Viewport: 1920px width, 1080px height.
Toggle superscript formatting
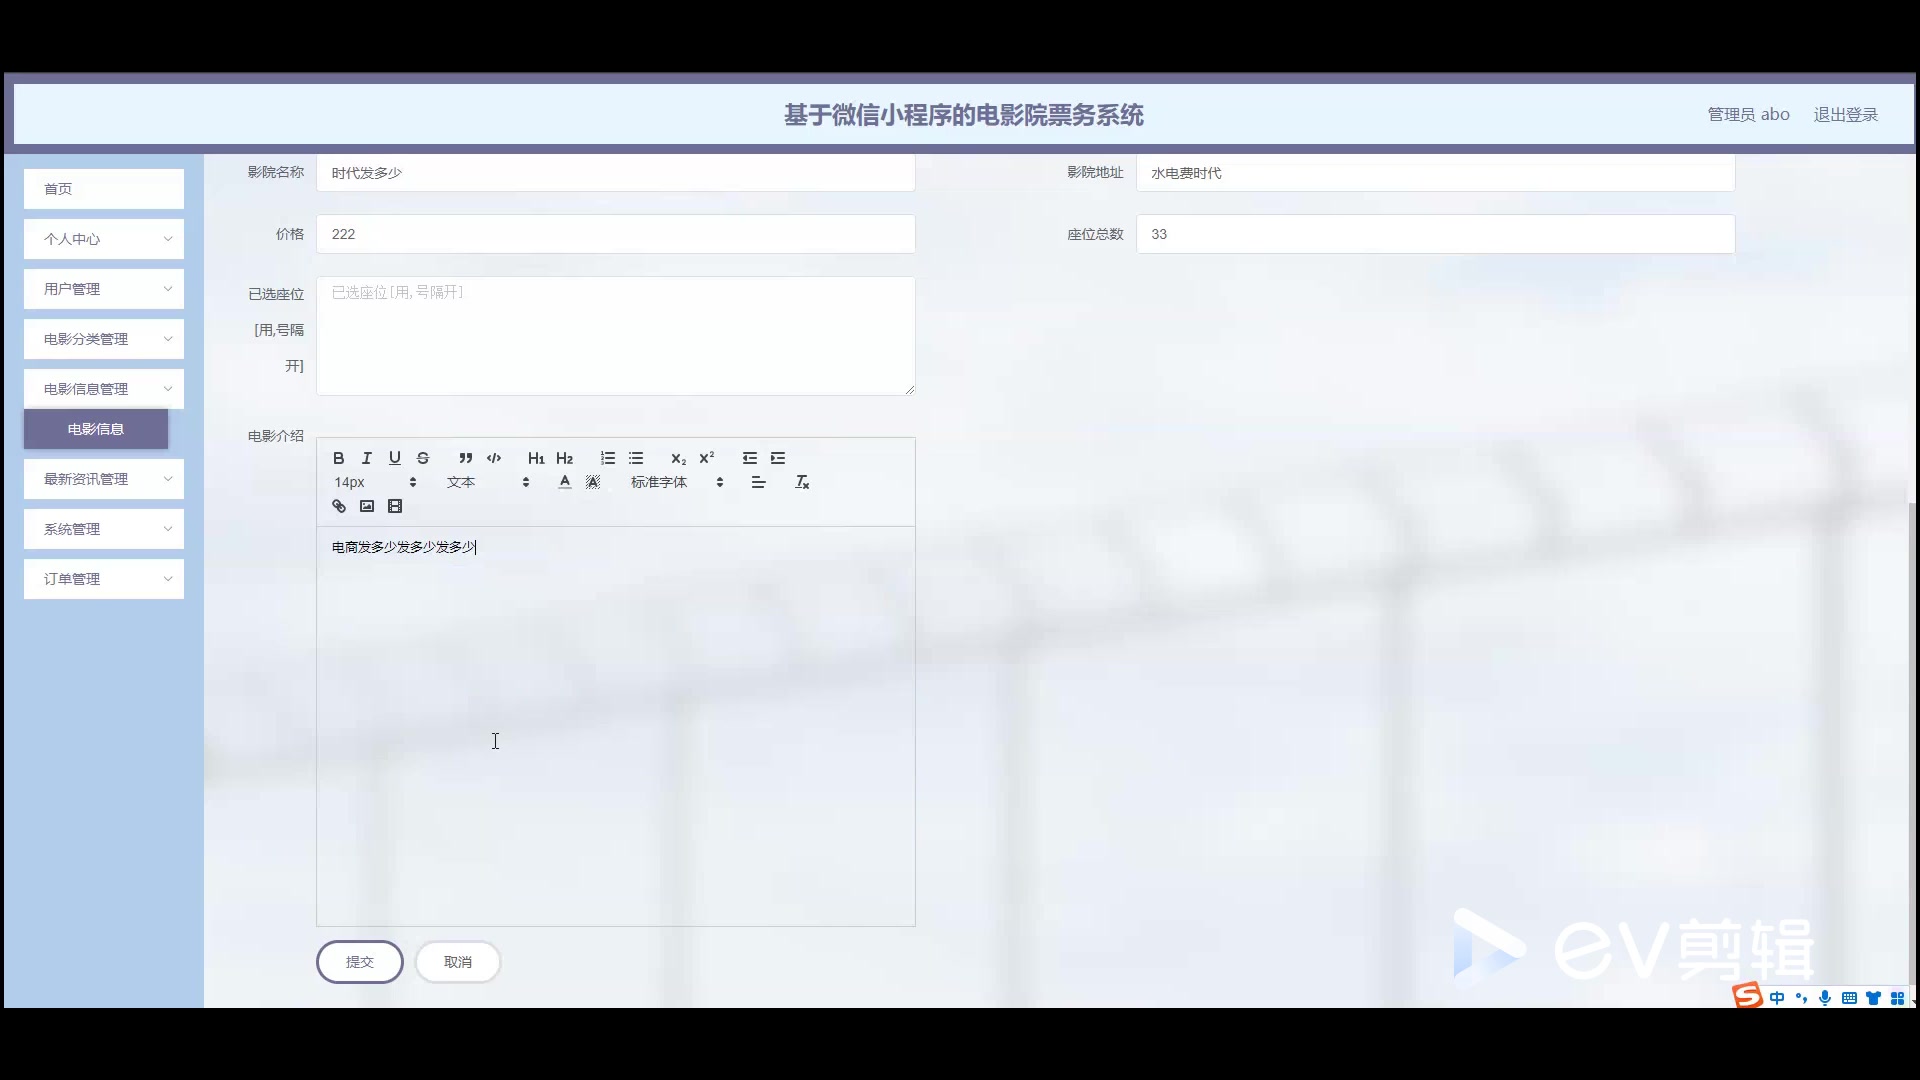coord(707,458)
